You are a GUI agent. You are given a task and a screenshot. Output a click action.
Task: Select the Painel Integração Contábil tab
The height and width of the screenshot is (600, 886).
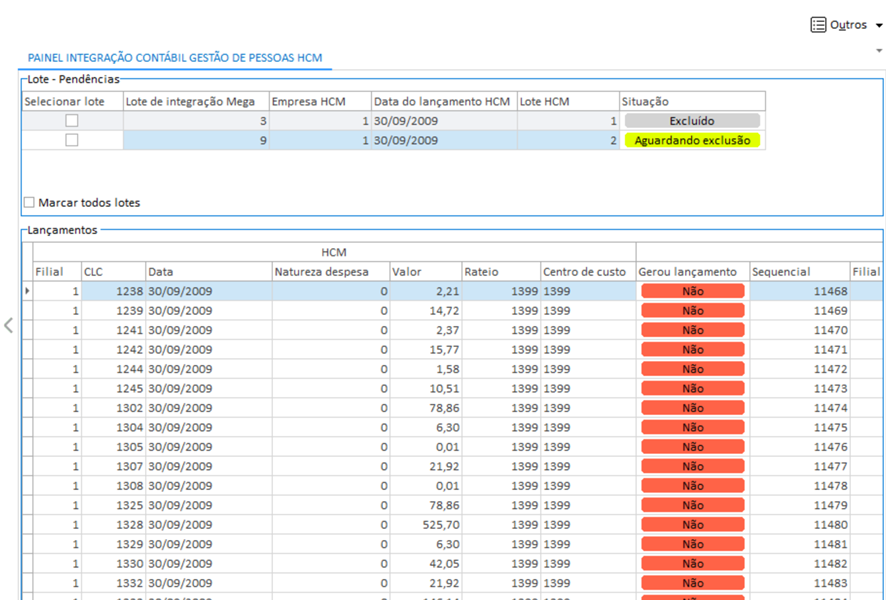point(175,59)
